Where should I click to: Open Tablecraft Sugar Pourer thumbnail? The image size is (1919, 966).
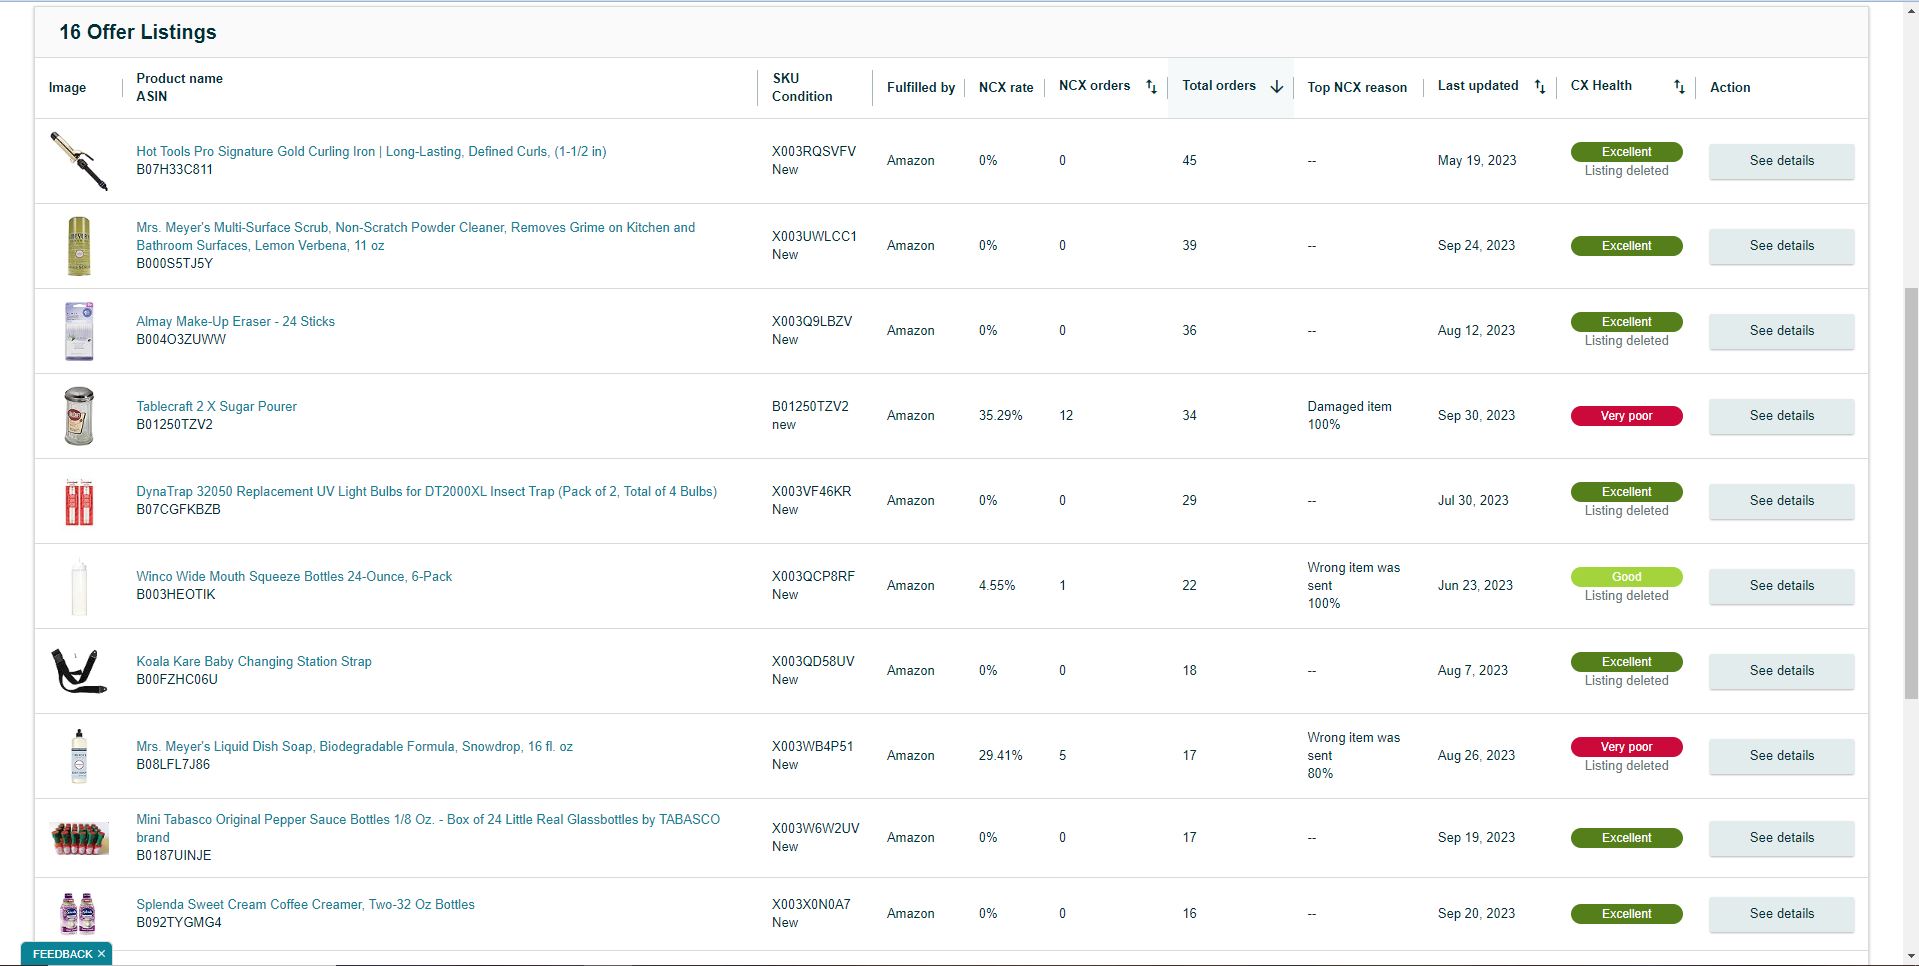[x=79, y=416]
